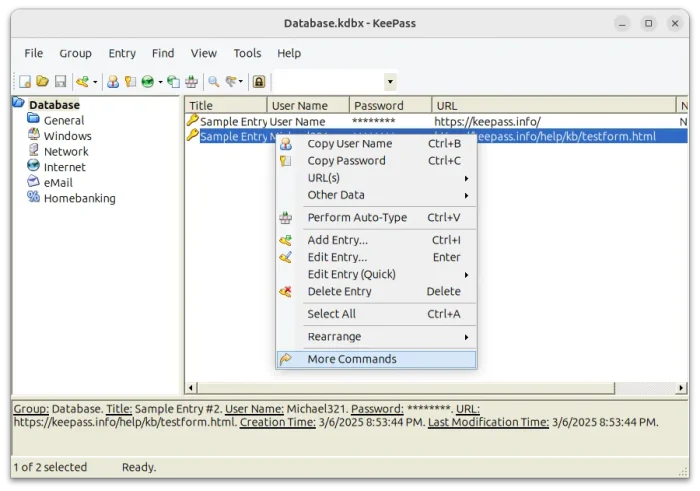Open the Tools menu
The width and height of the screenshot is (700, 491).
pyautogui.click(x=247, y=53)
